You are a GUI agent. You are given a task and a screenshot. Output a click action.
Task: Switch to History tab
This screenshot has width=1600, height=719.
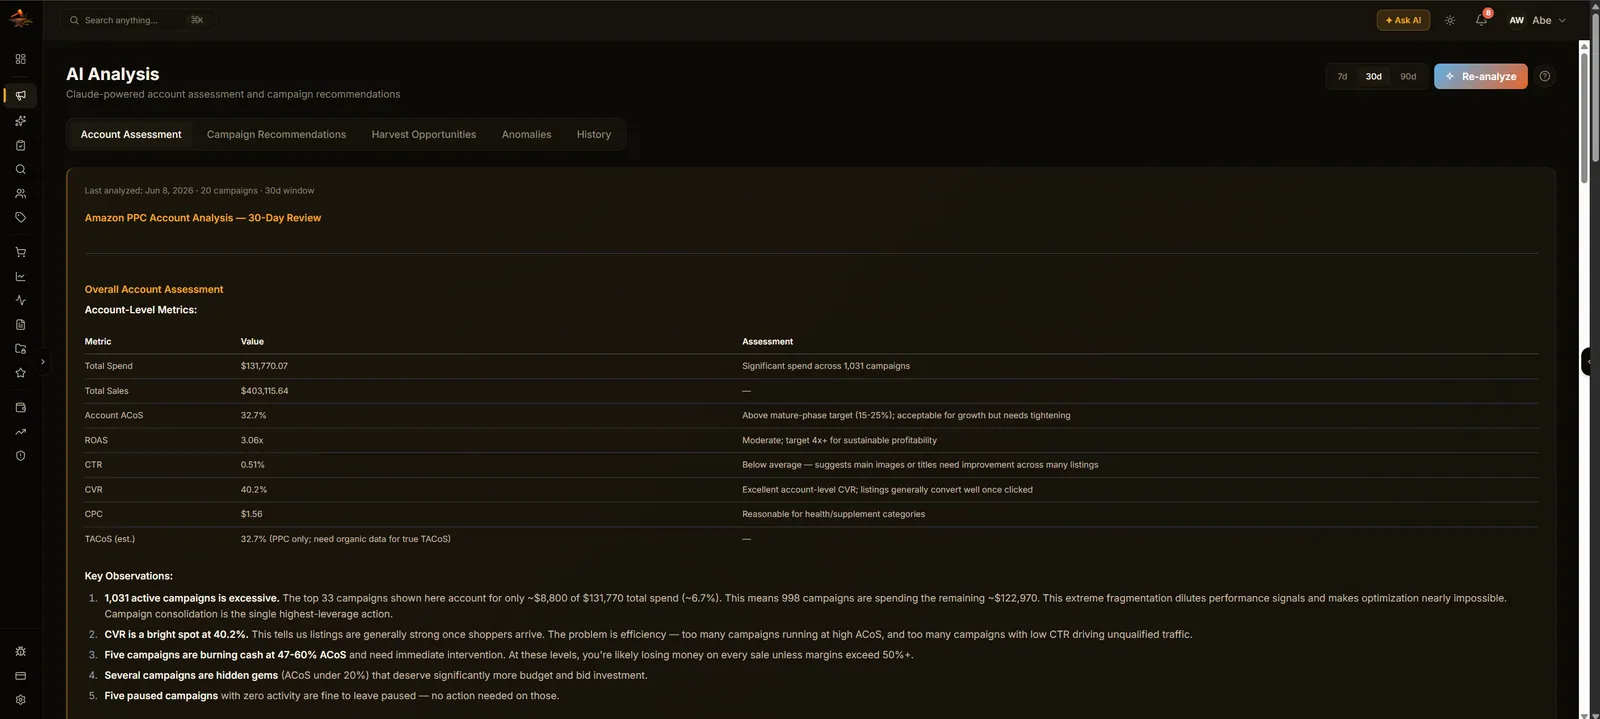pos(594,134)
